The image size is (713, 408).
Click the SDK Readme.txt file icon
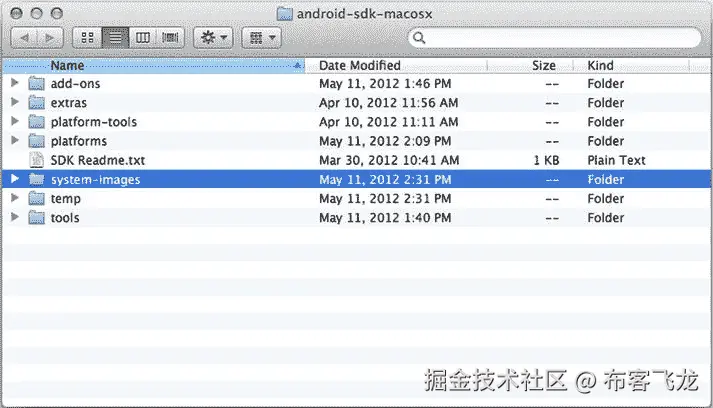coord(36,160)
